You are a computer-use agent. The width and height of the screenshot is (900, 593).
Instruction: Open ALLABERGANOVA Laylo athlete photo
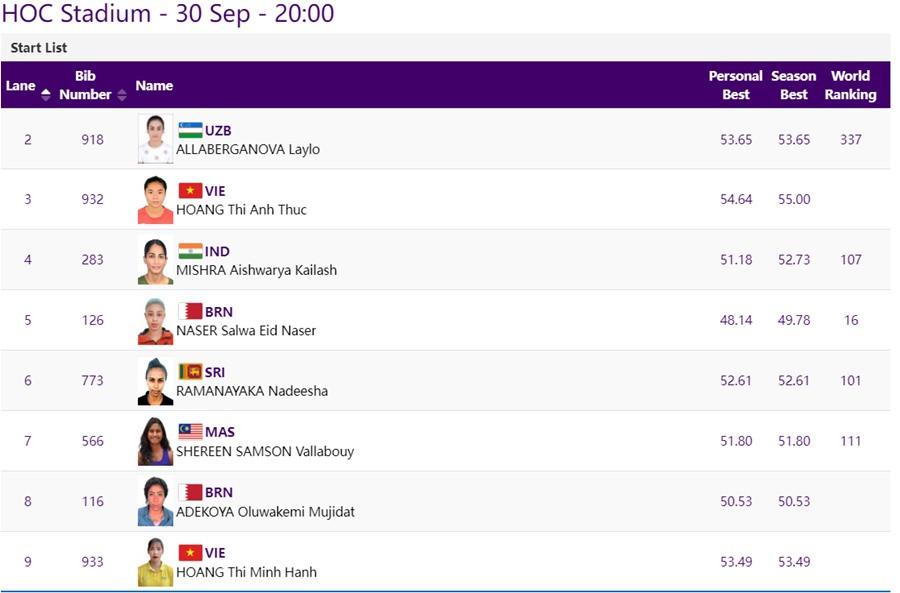coord(155,139)
